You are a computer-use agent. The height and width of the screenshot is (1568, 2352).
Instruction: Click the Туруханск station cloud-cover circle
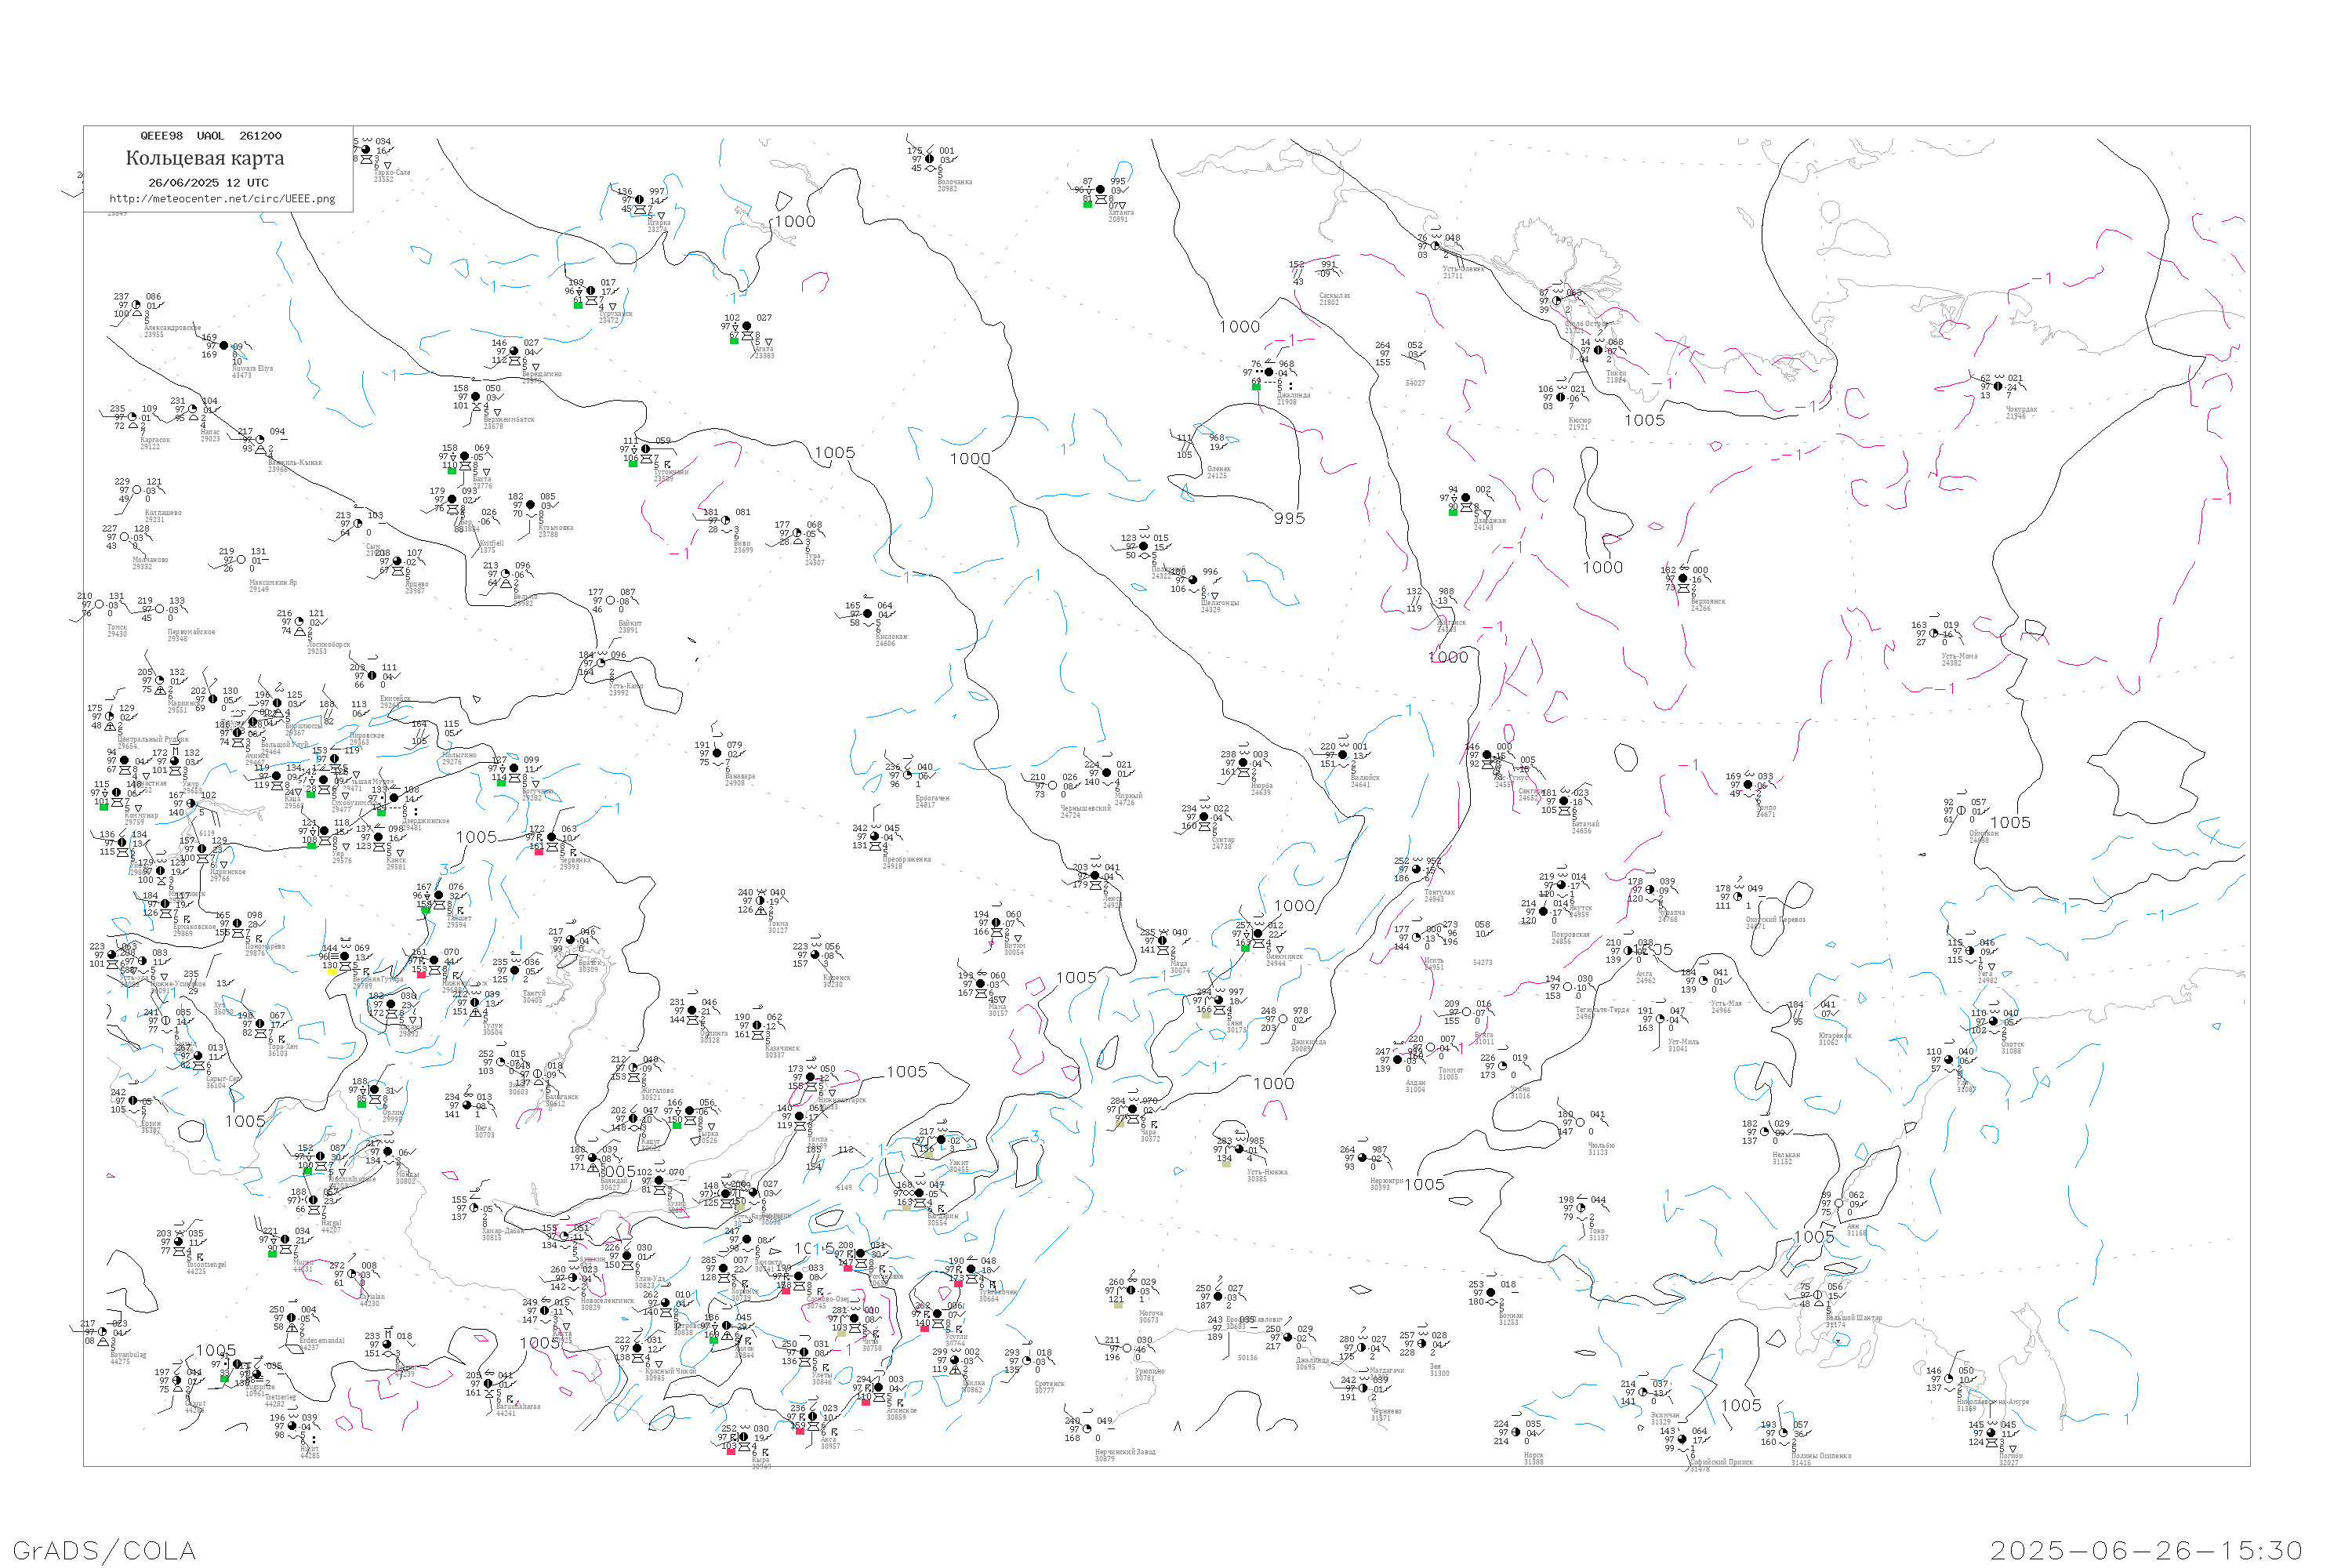(x=591, y=291)
